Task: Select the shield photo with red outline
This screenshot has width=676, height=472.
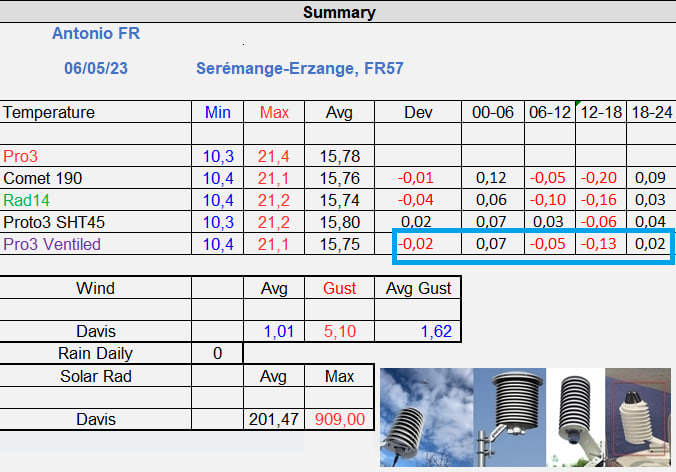Action: click(639, 416)
